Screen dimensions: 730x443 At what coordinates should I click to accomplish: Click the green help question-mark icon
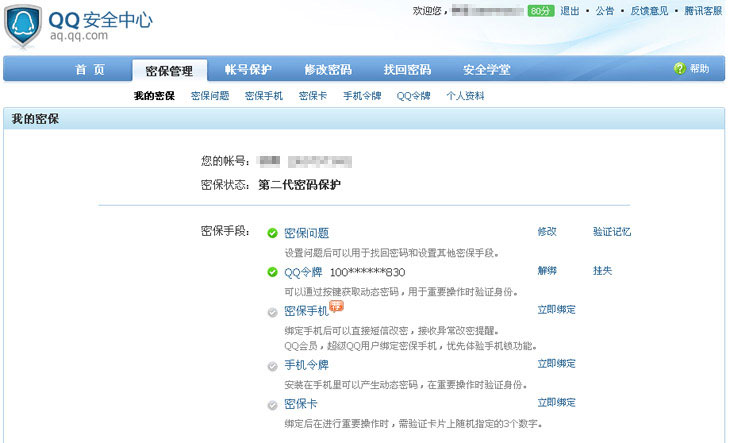click(x=680, y=69)
